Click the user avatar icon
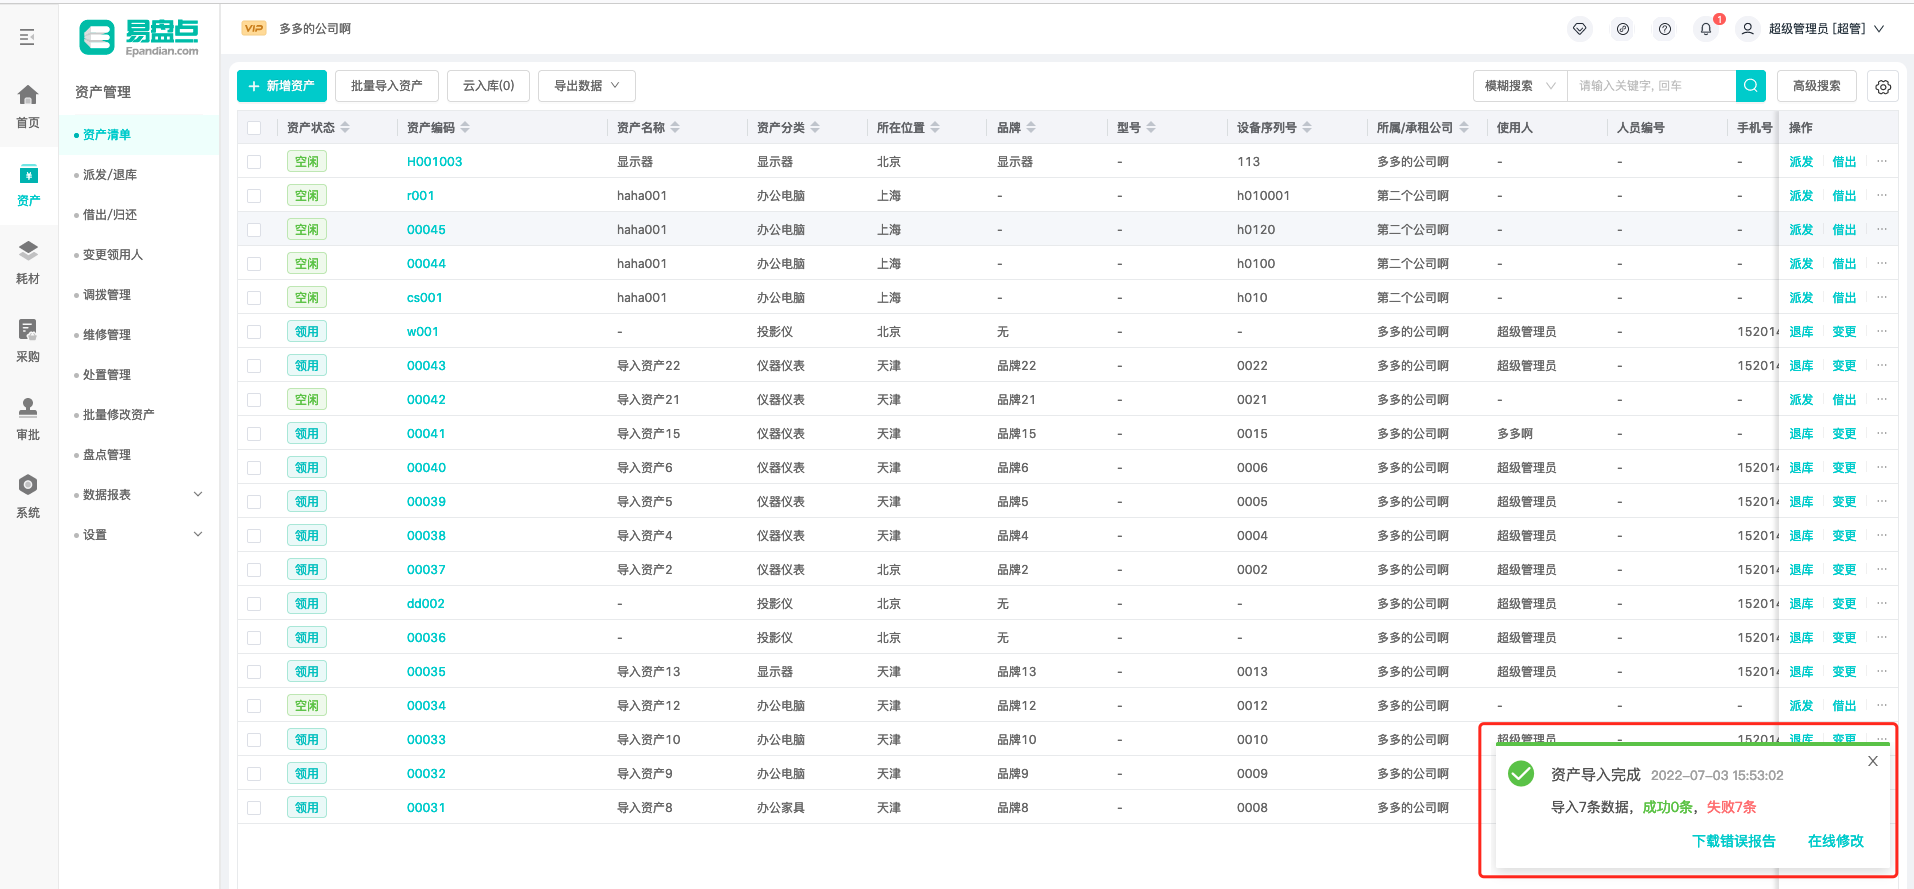1914x889 pixels. [x=1747, y=29]
